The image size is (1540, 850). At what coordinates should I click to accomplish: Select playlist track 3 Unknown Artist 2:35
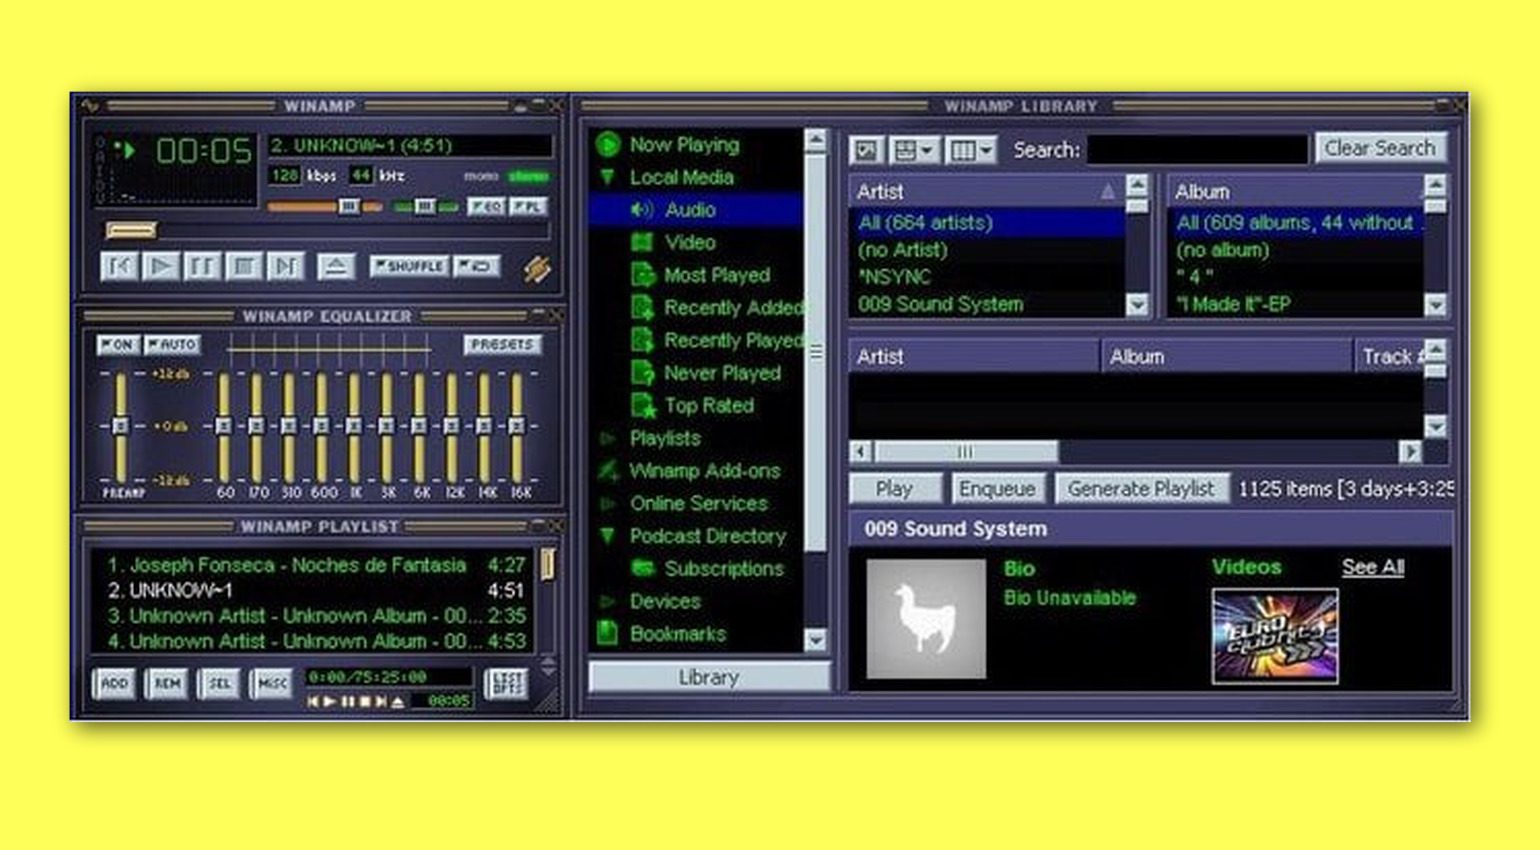coord(316,615)
